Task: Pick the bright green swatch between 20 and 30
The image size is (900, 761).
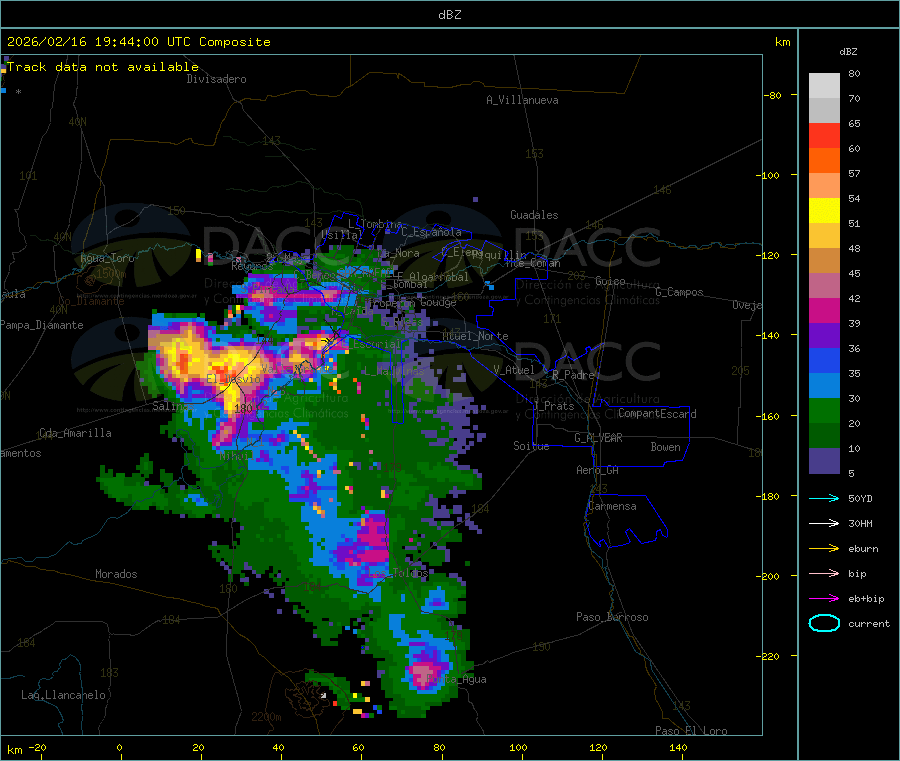Action: point(824,410)
